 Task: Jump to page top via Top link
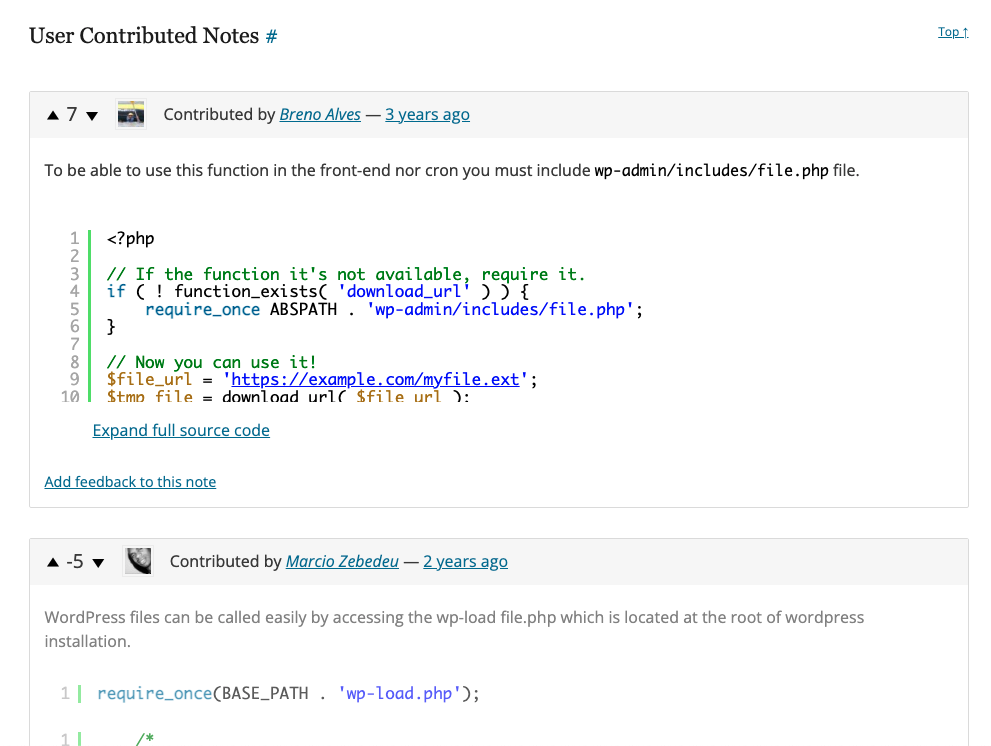click(x=952, y=32)
